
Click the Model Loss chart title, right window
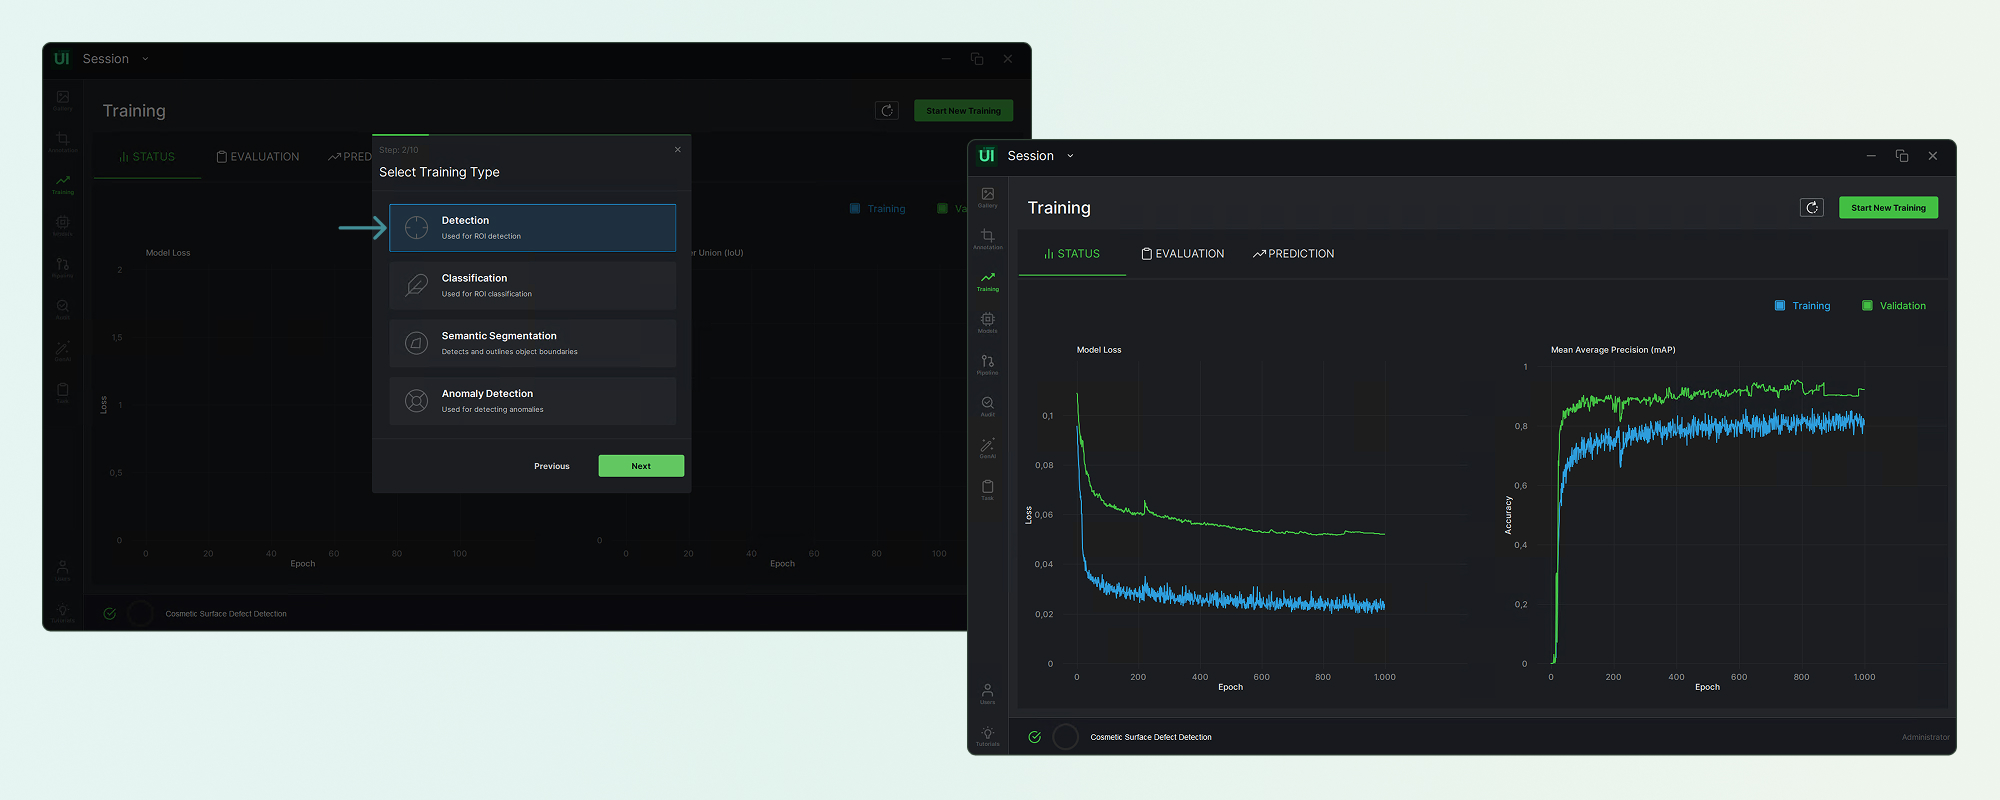point(1099,350)
